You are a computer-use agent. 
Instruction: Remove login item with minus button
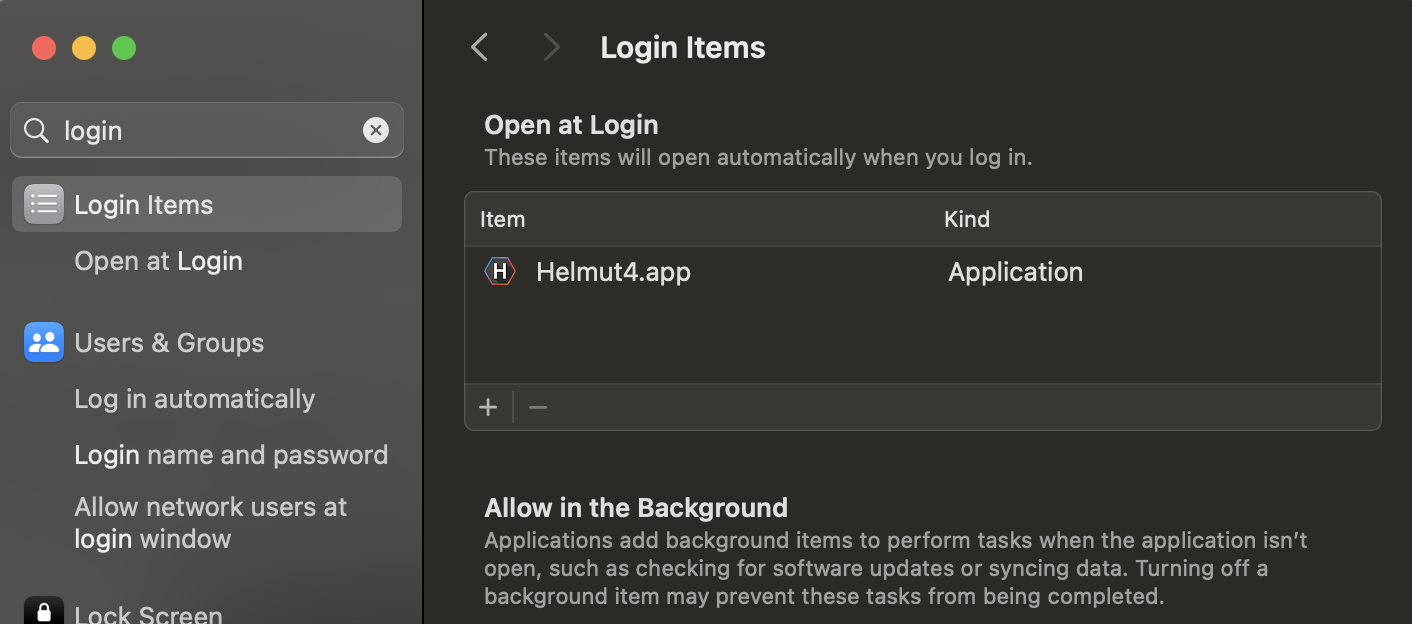538,407
